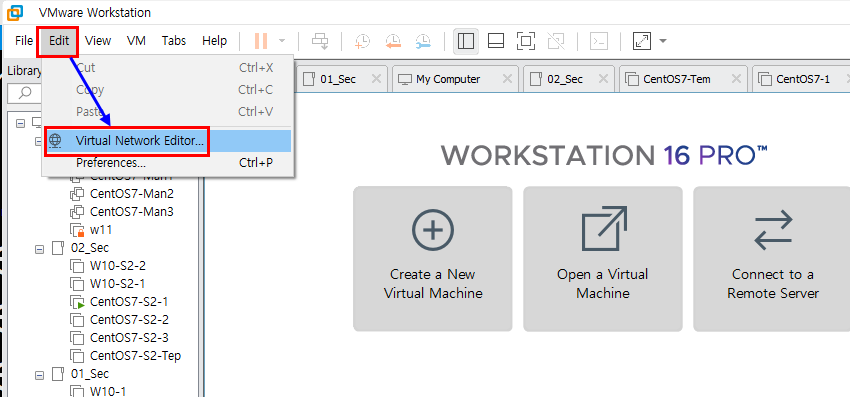Open the stretch display dropdown arrow
Viewport: 850px width, 397px height.
pyautogui.click(x=662, y=41)
